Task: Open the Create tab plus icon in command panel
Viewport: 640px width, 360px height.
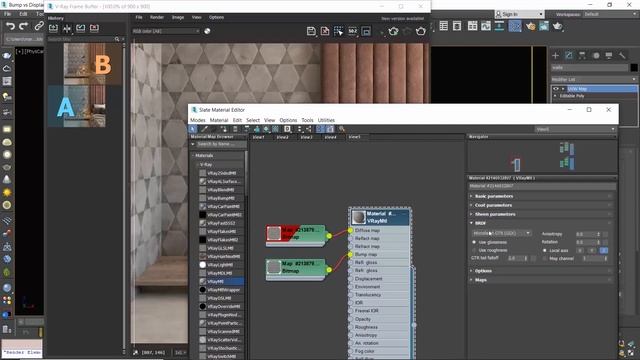Action: point(555,56)
